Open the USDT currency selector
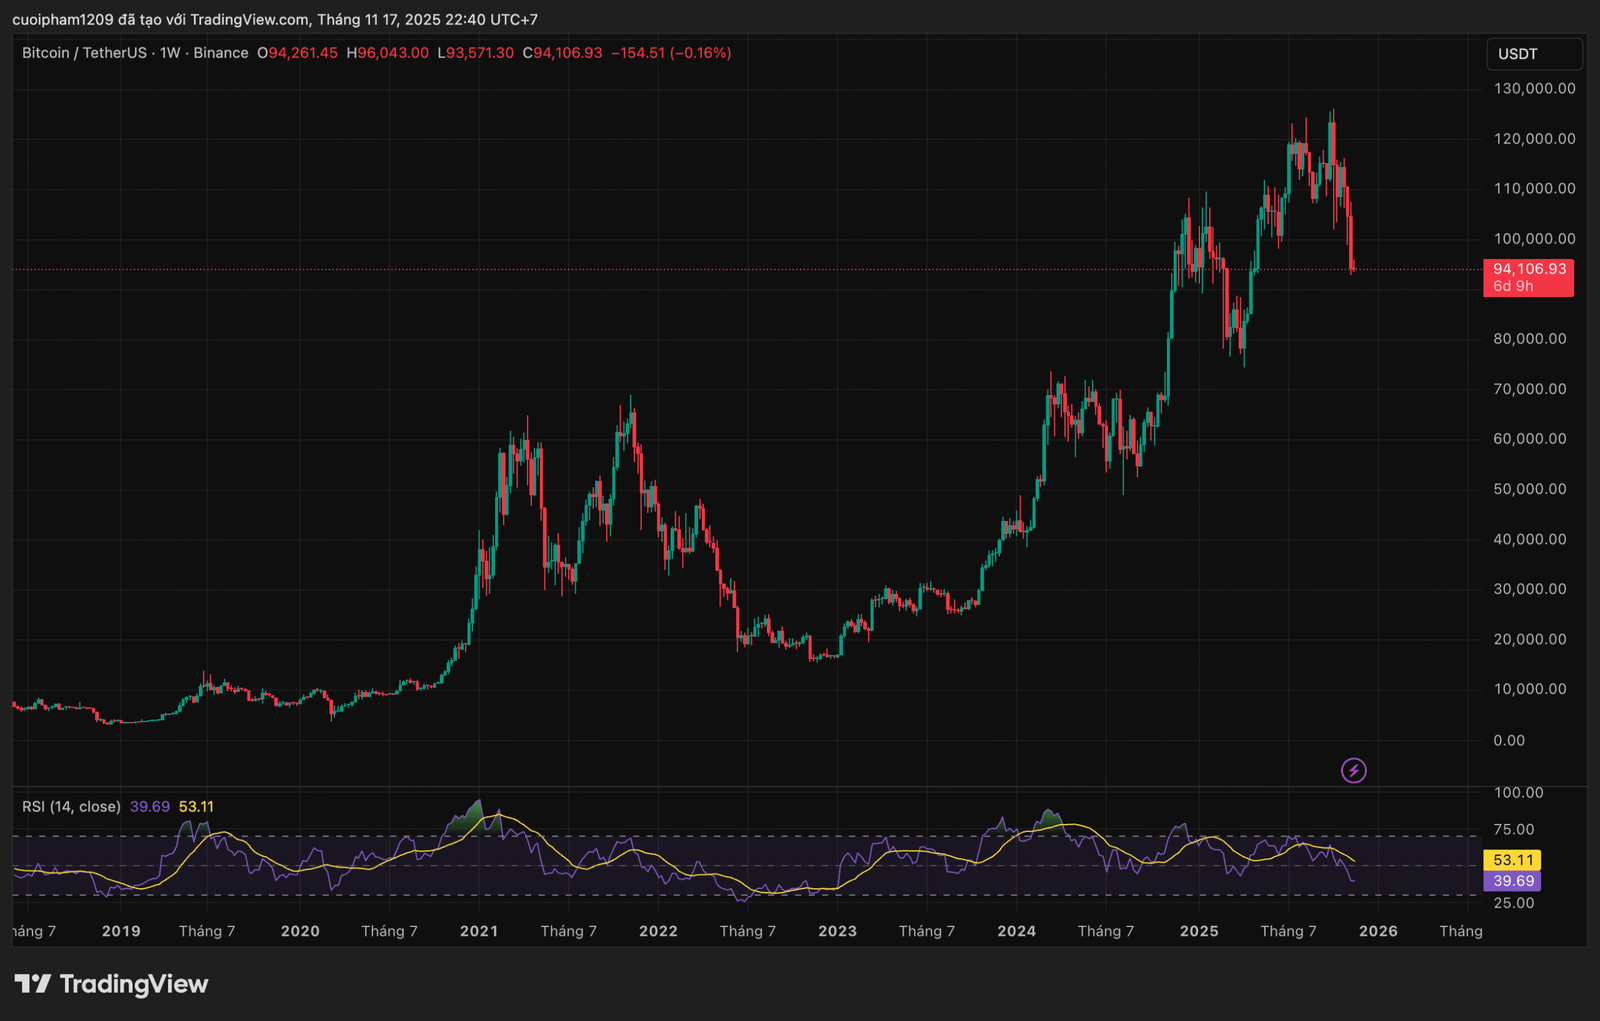The width and height of the screenshot is (1600, 1021). coord(1532,54)
